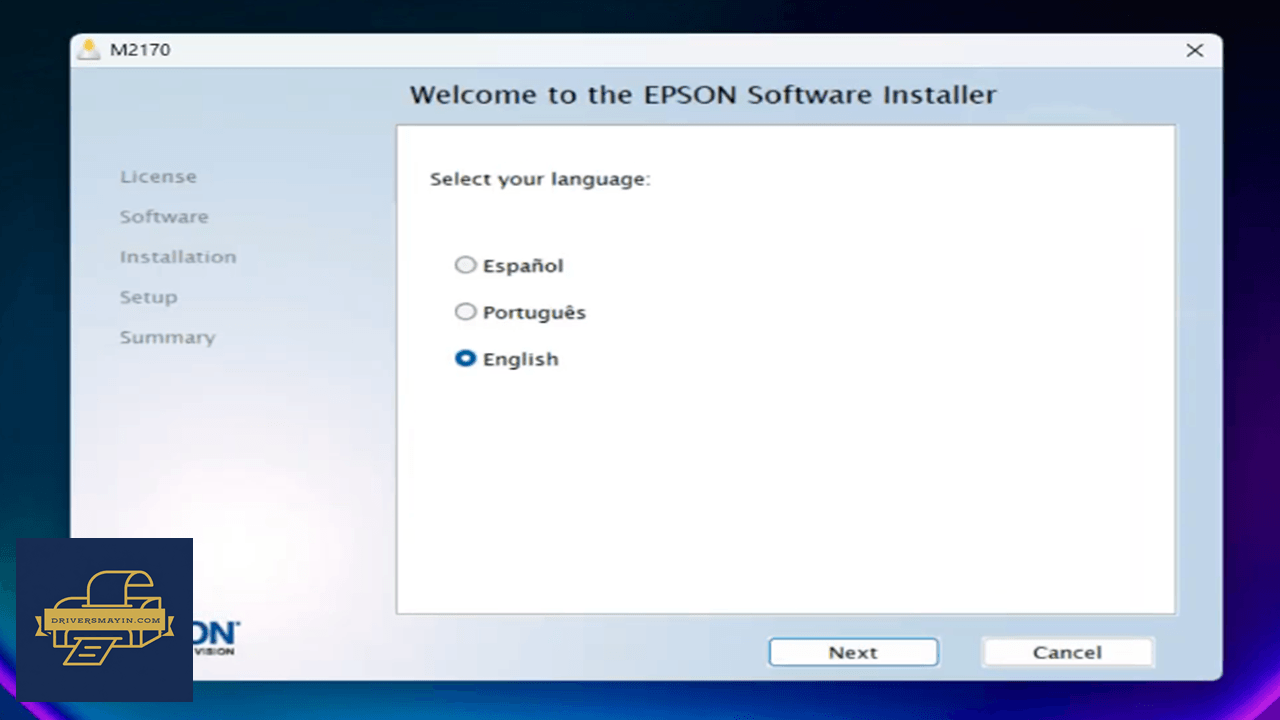Pick the English radio button

point(465,359)
